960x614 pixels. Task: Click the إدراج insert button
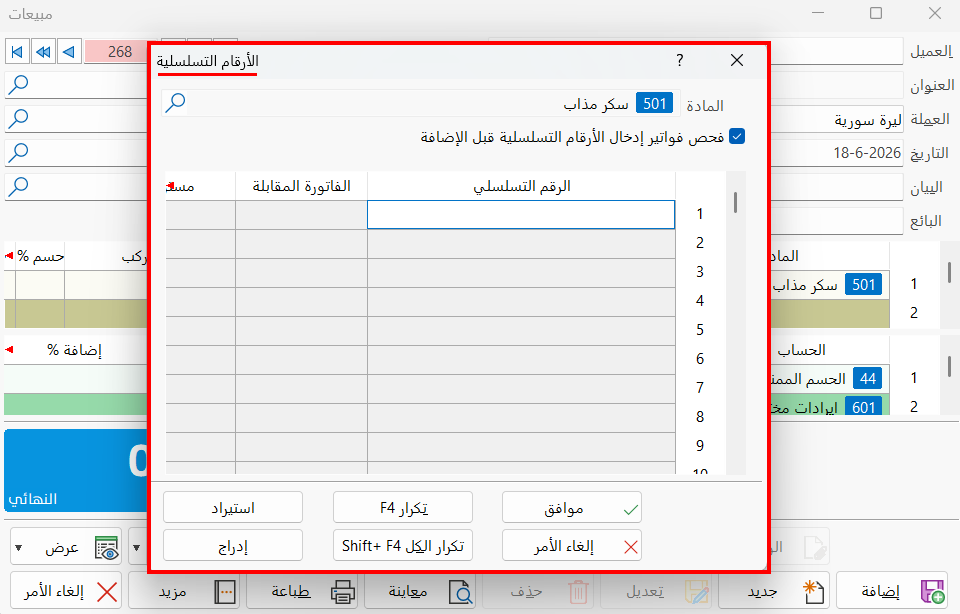(x=233, y=545)
